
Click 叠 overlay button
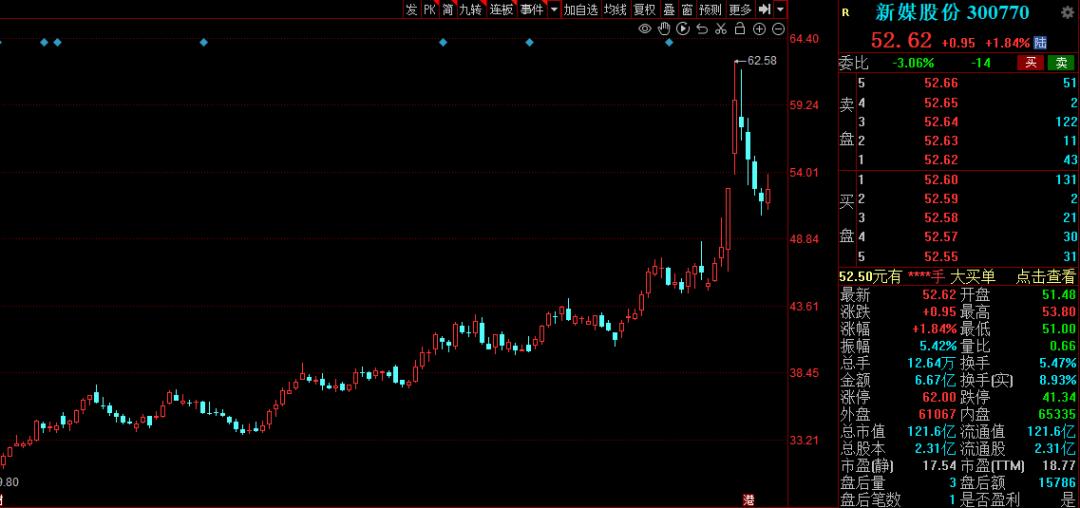tap(669, 9)
